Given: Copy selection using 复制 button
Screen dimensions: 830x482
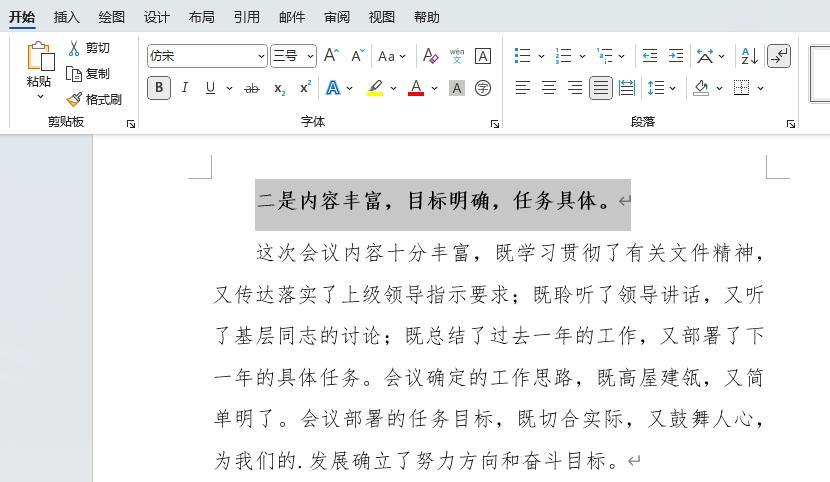Looking at the screenshot, I should pyautogui.click(x=88, y=74).
